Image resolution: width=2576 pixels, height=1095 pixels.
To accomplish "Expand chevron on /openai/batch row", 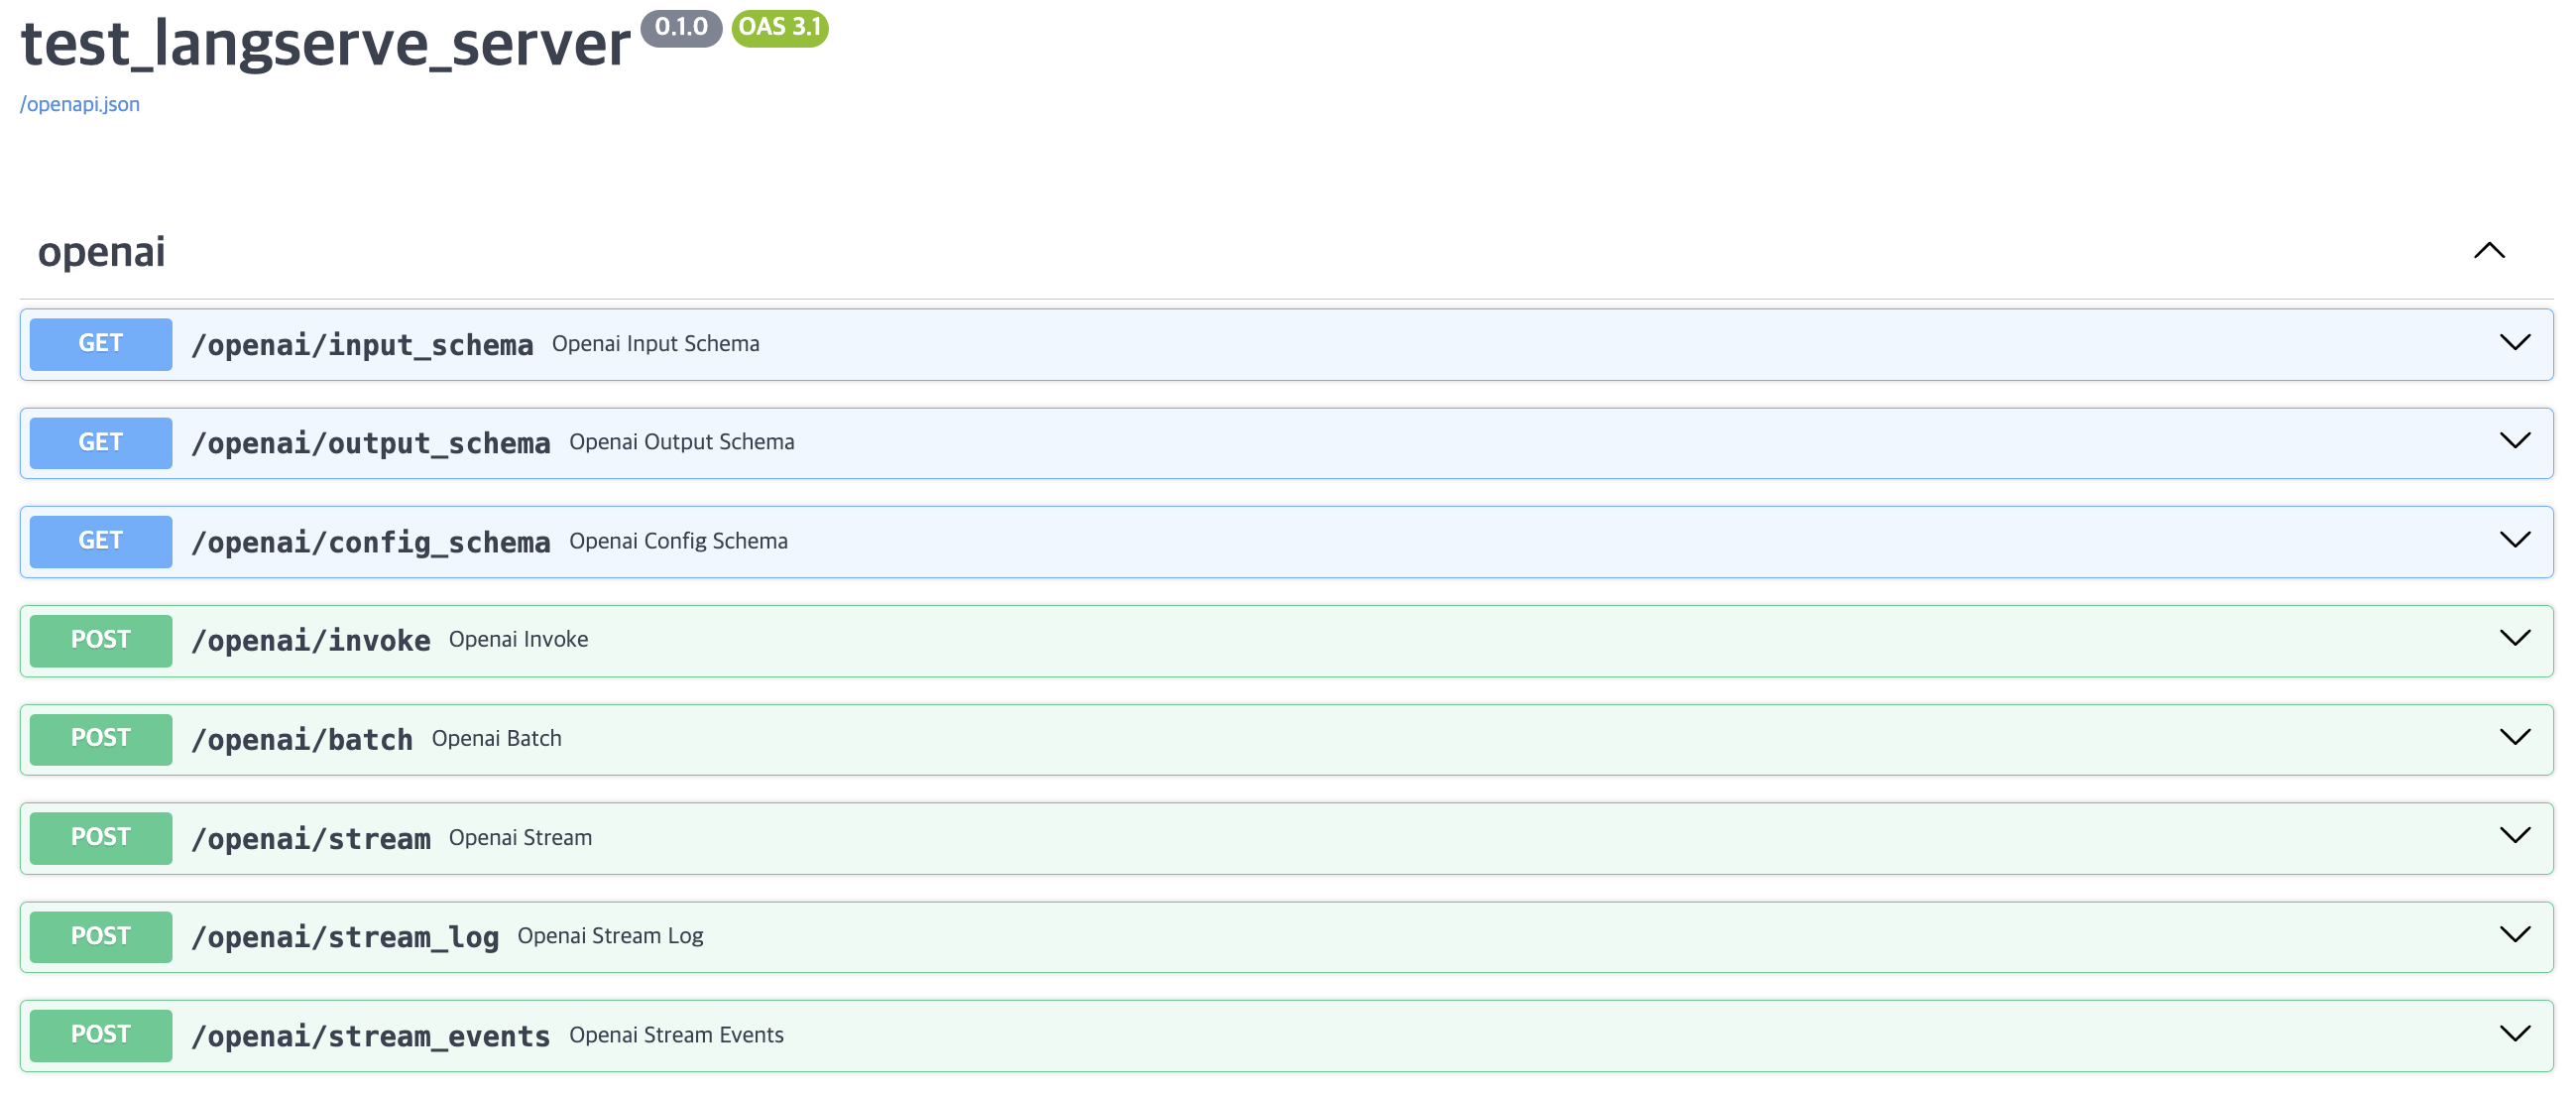I will coord(2513,737).
